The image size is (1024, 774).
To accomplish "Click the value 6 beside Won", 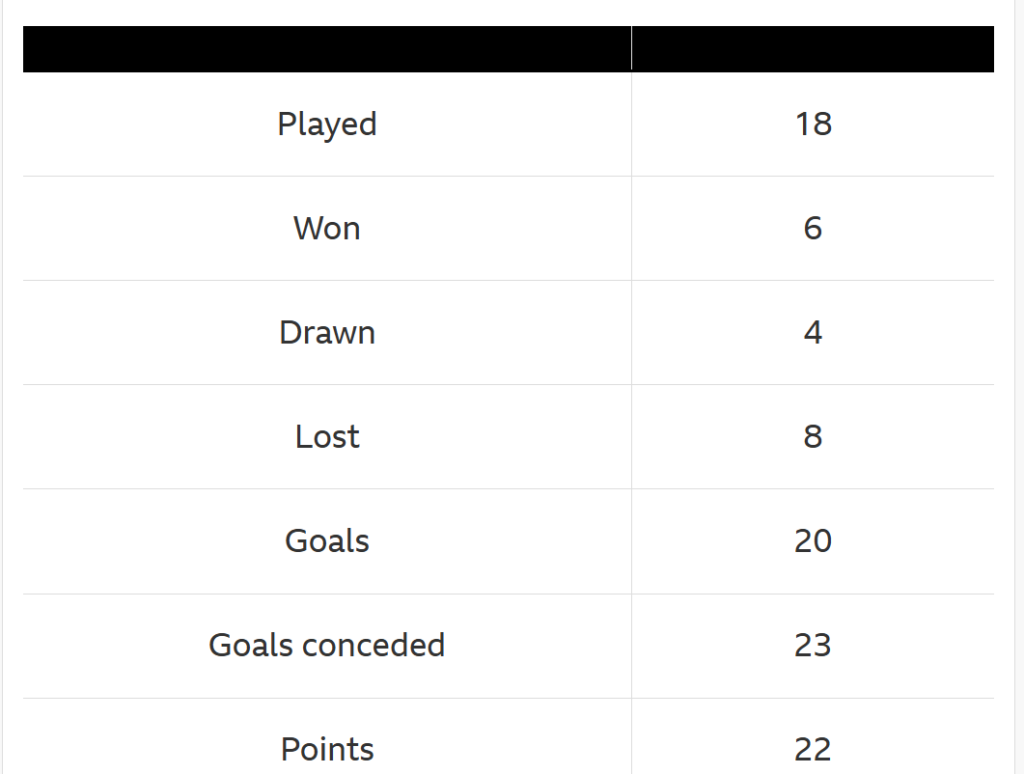I will 813,228.
